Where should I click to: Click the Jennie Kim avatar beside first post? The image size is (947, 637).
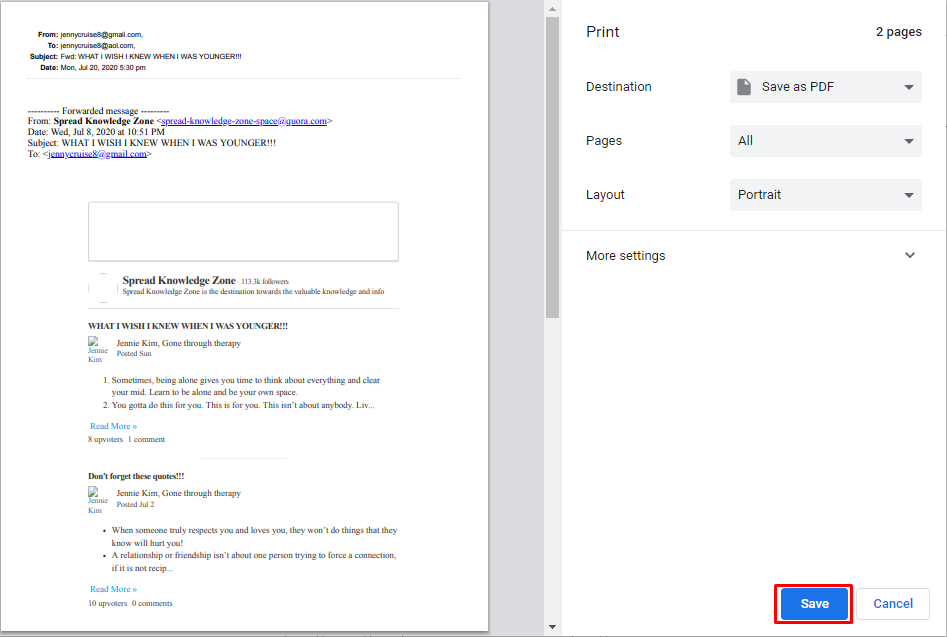pyautogui.click(x=97, y=350)
